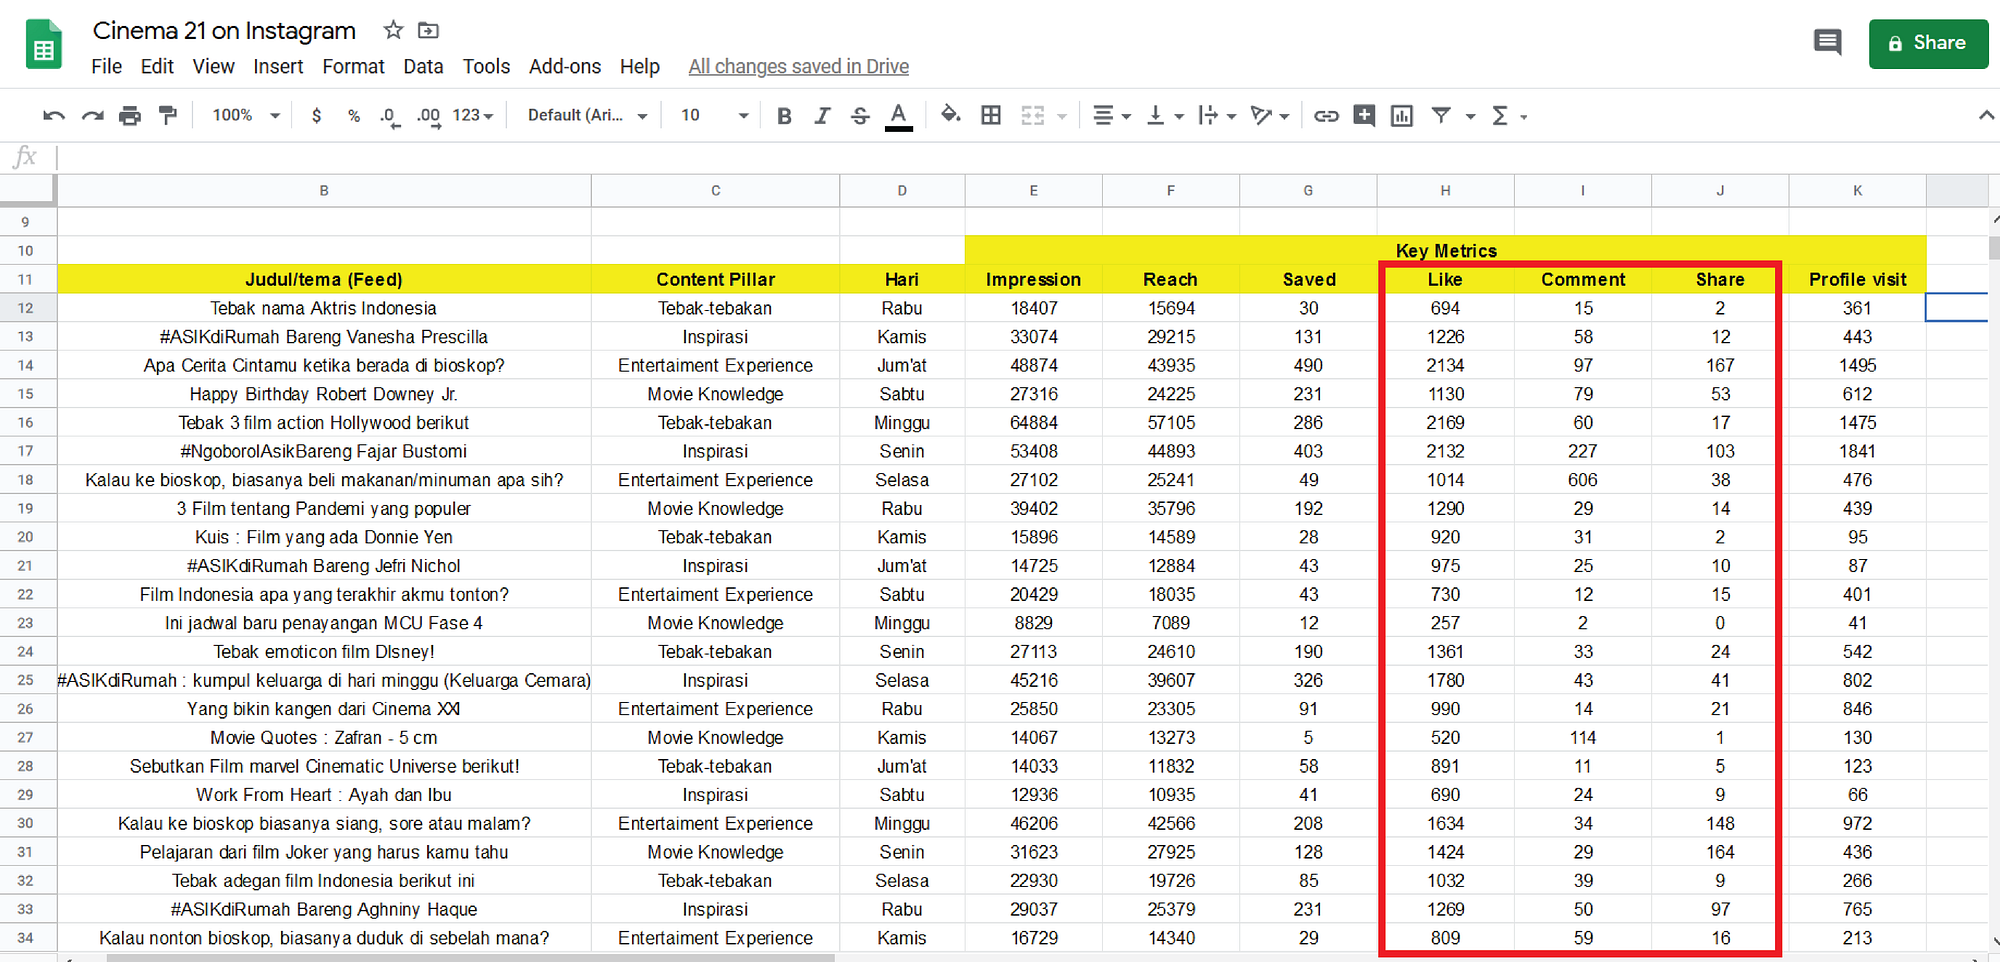Collapse the menus with the up chevron
2000x962 pixels.
(1986, 116)
